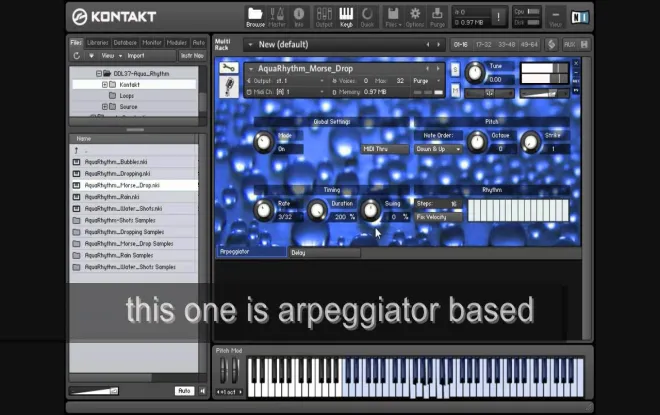Toggle the Fix Velocity button

click(x=438, y=217)
